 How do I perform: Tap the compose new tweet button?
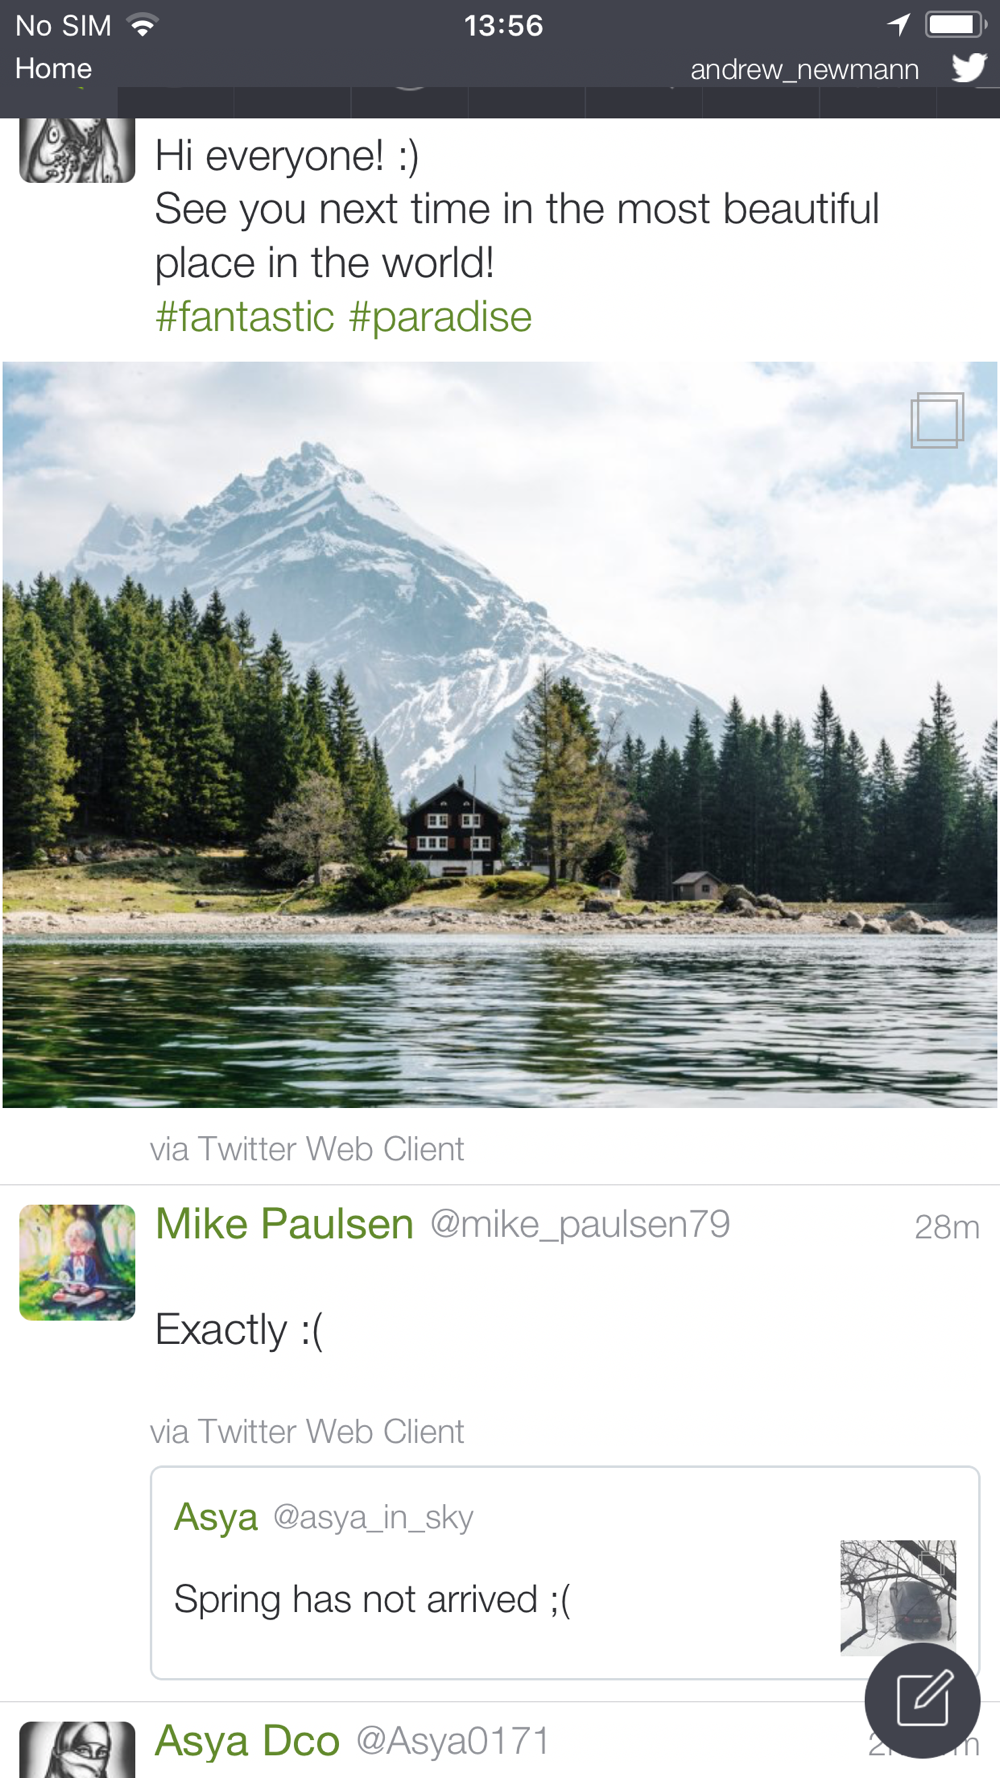coord(922,1700)
